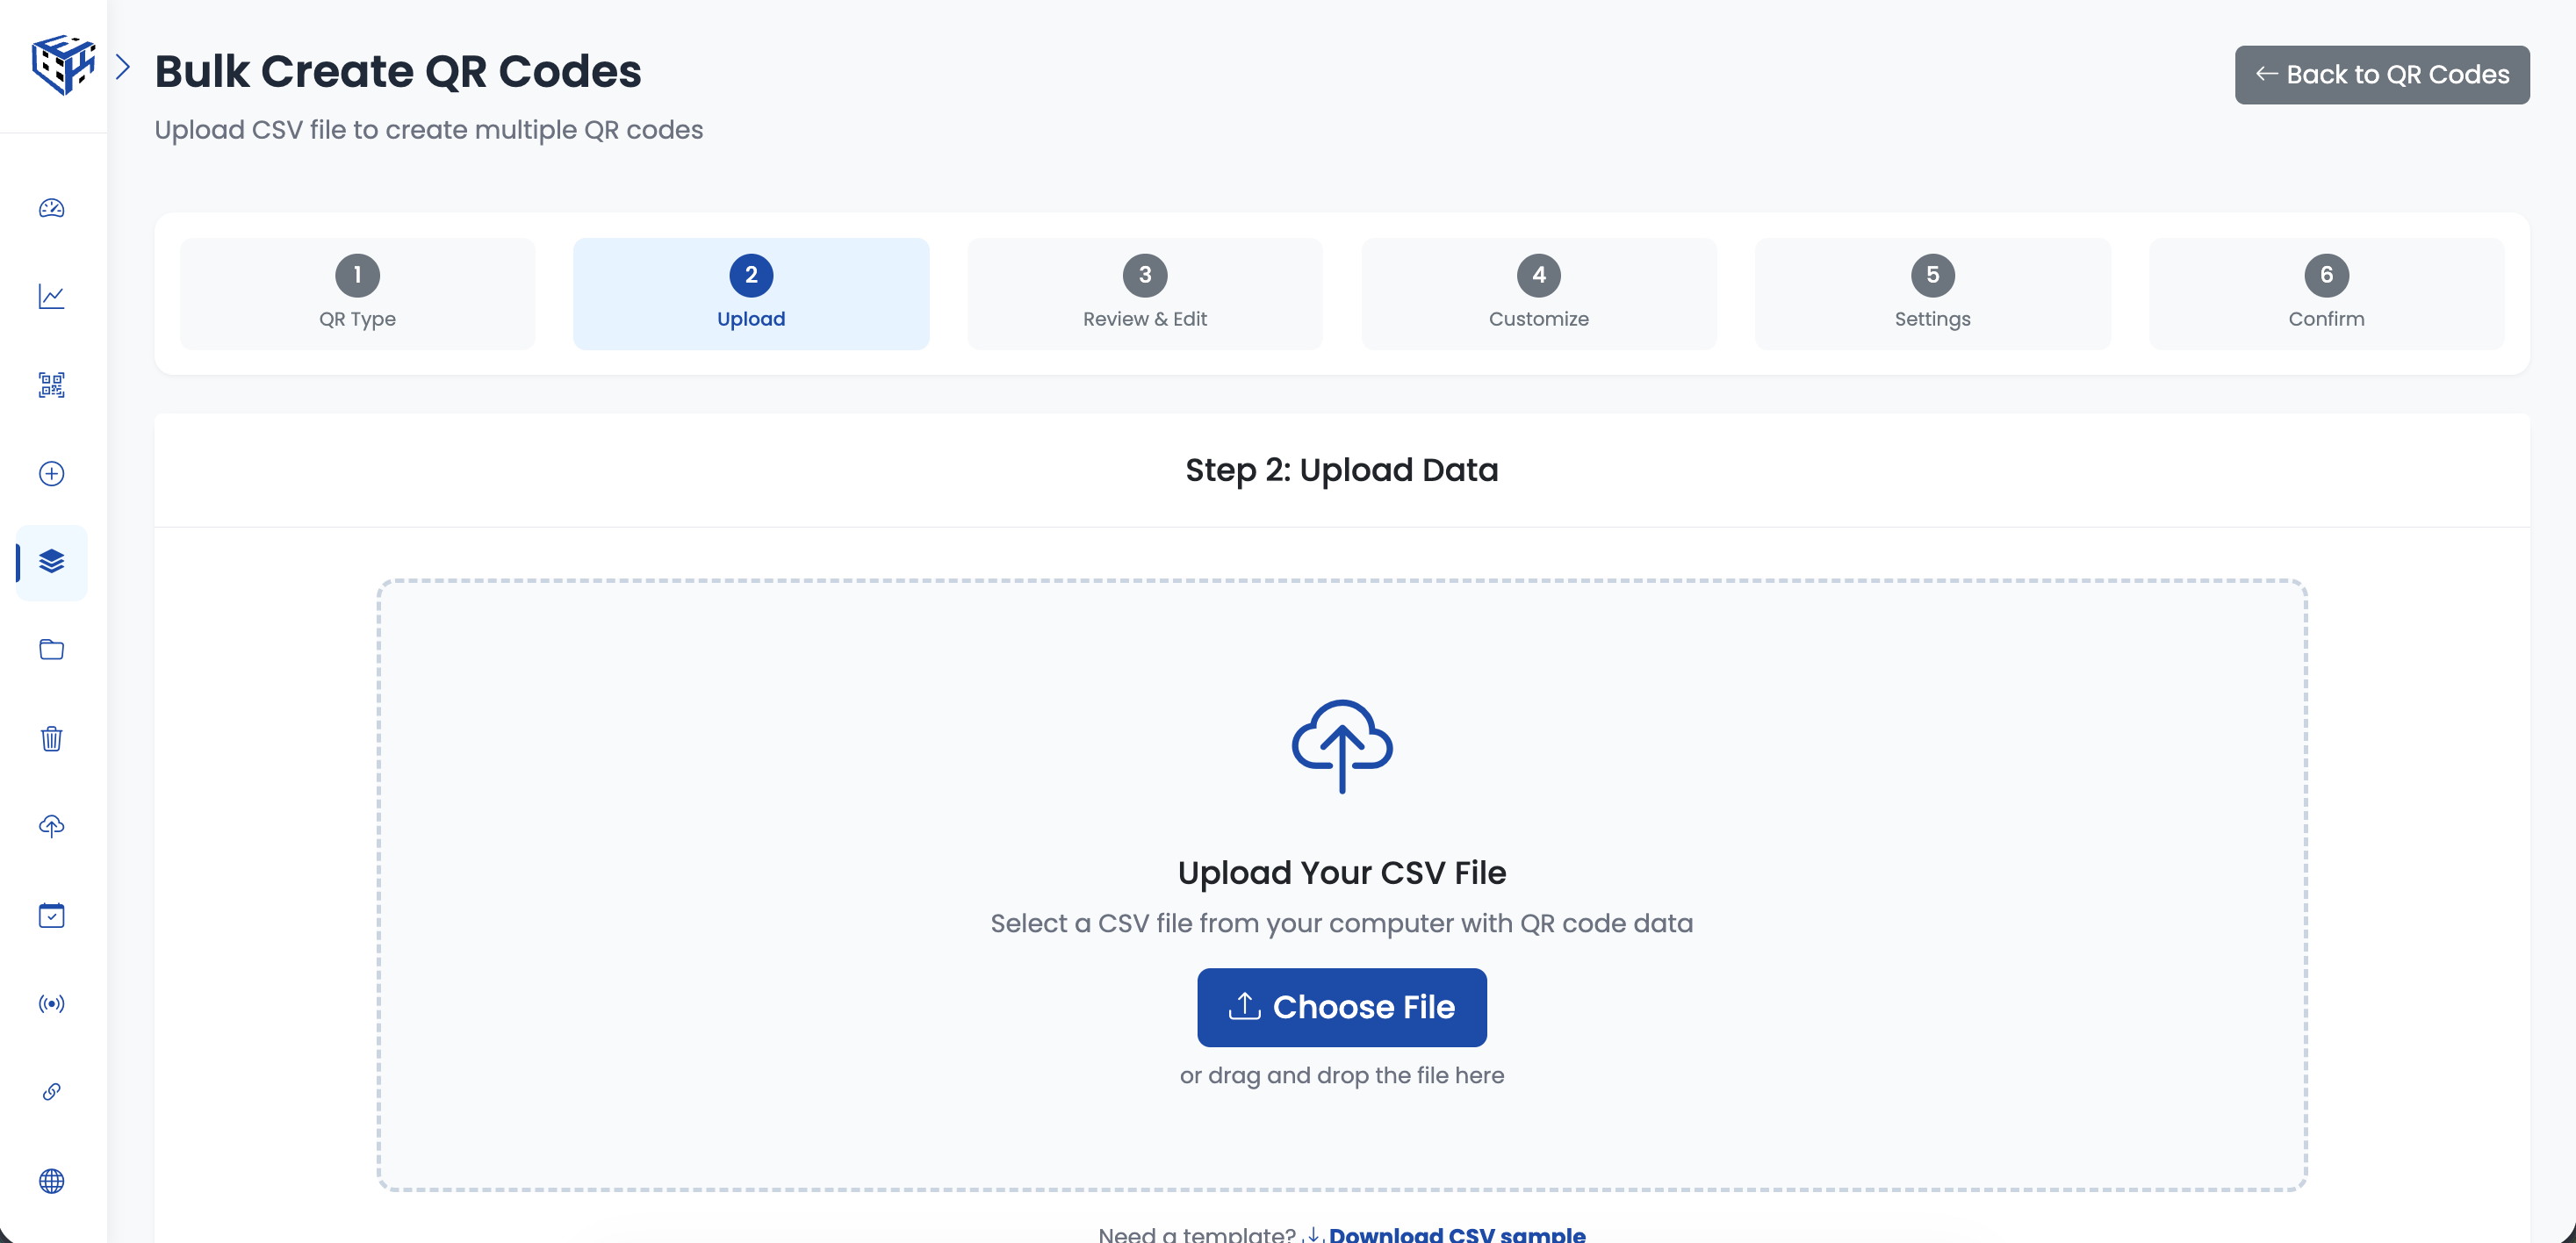Open the trash sidebar icon

click(x=51, y=739)
